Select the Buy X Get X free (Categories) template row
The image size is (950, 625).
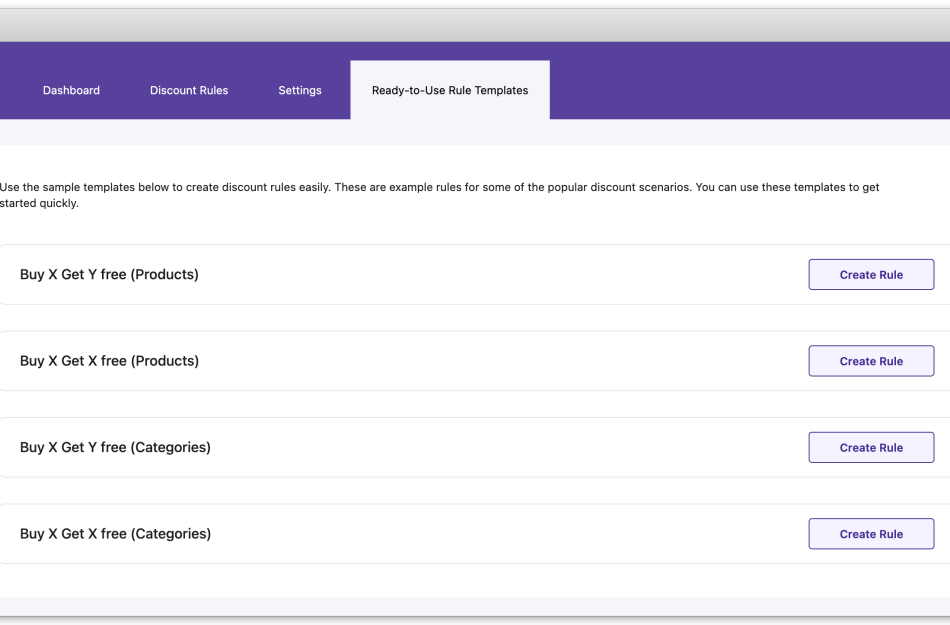[115, 533]
